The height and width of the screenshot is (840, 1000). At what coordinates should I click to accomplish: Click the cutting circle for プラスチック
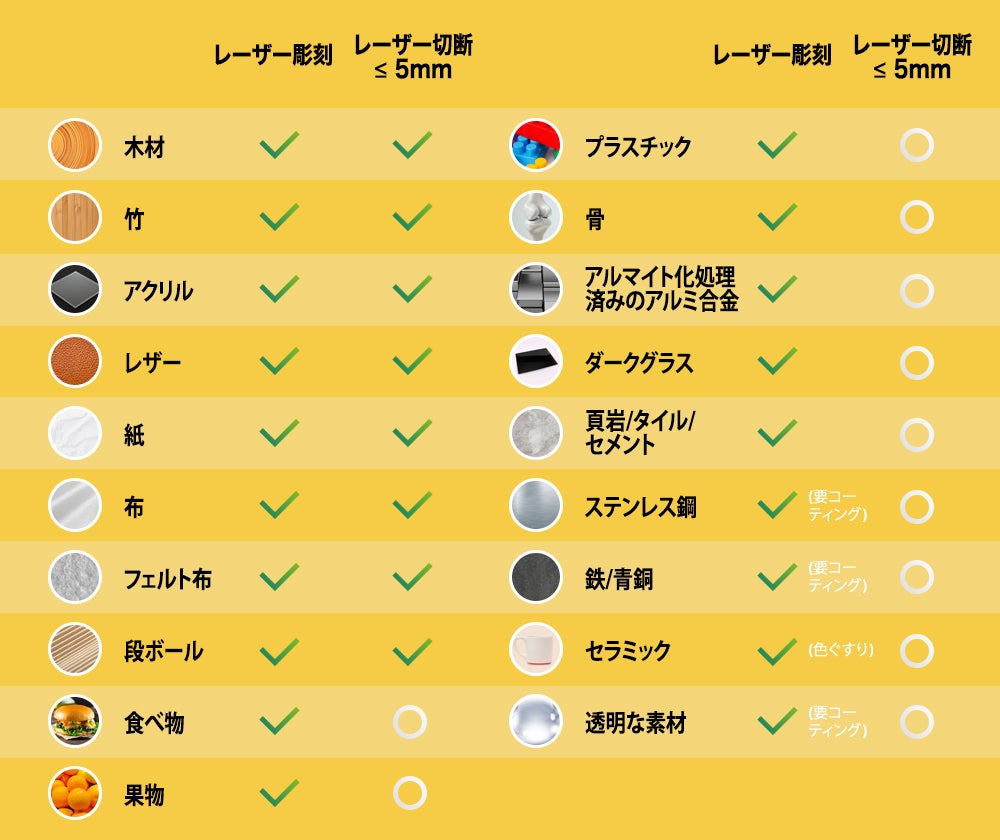[x=916, y=146]
